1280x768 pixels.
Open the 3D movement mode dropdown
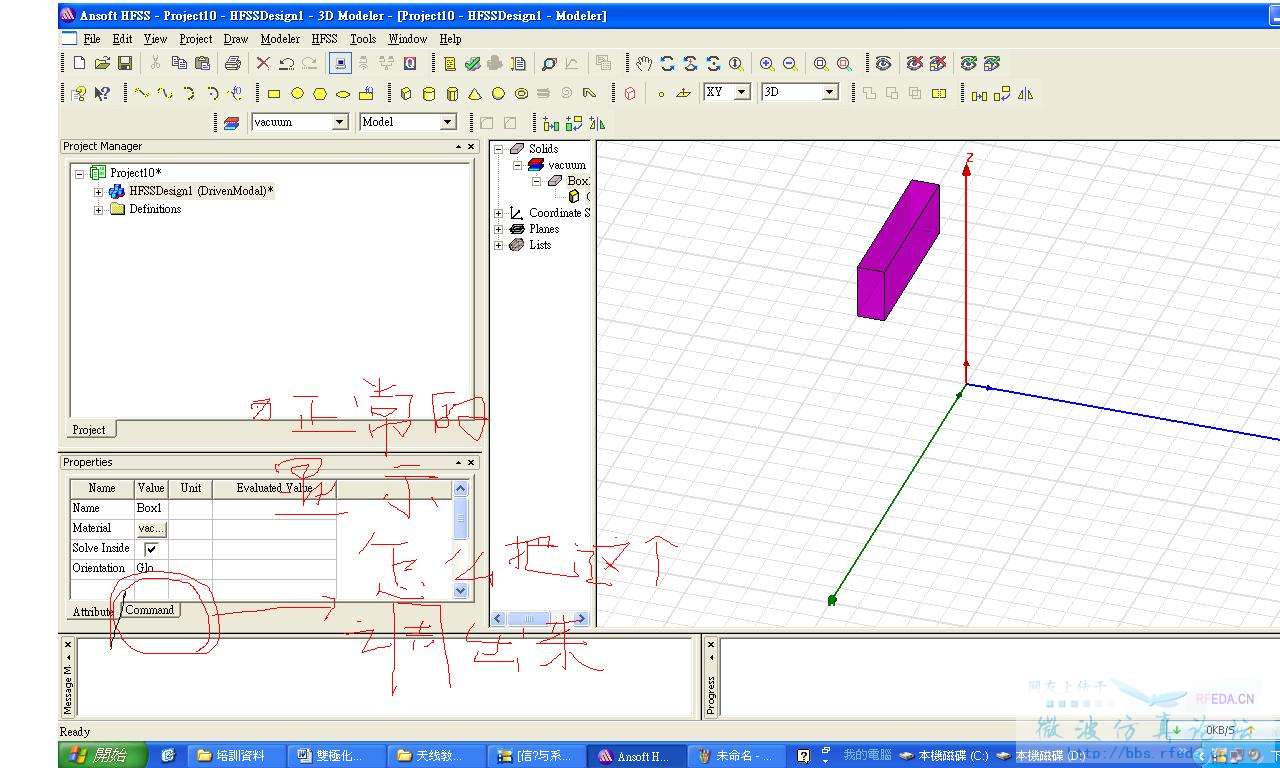(x=830, y=92)
